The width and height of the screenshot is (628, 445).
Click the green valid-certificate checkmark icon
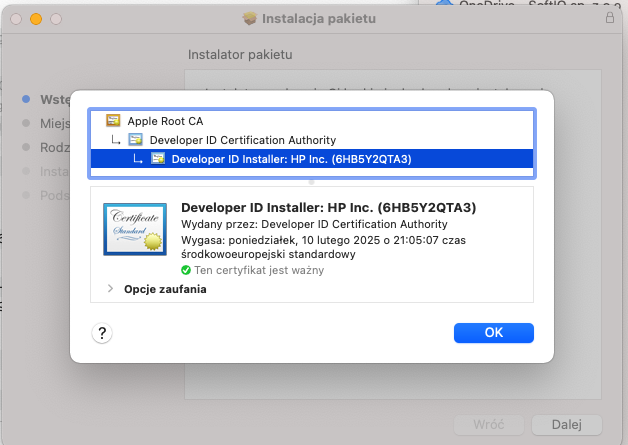coord(186,270)
